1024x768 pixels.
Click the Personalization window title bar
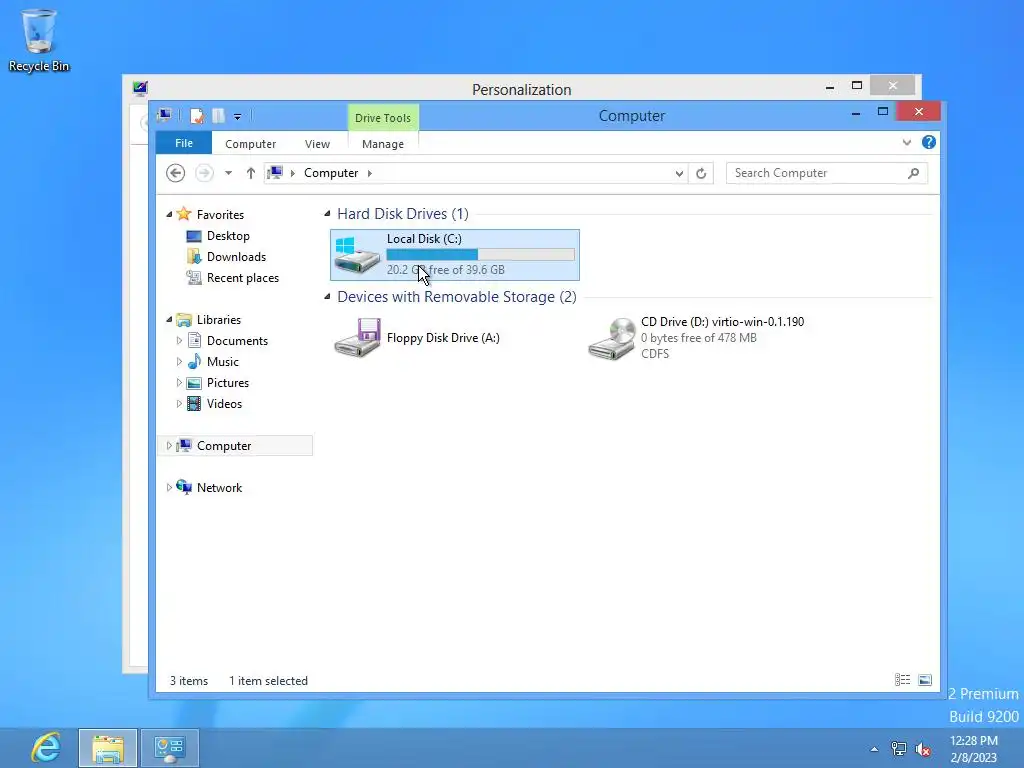click(x=521, y=89)
